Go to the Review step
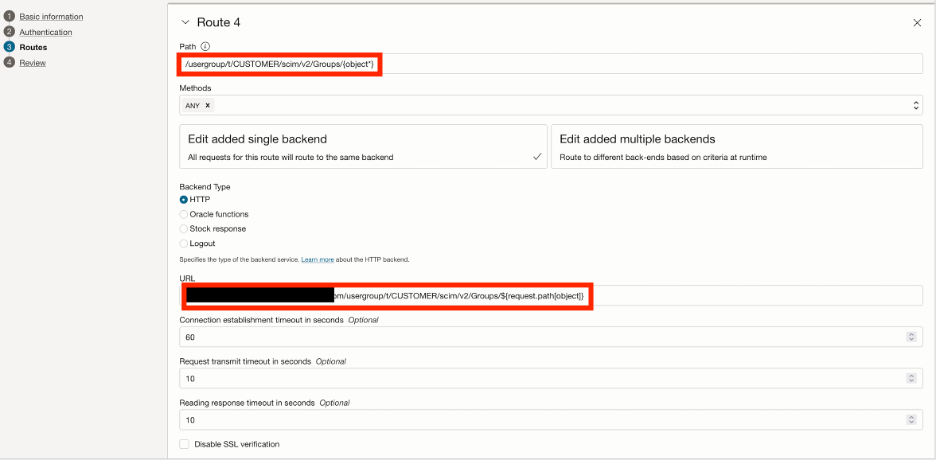Screen dimensions: 936x460 tap(33, 63)
